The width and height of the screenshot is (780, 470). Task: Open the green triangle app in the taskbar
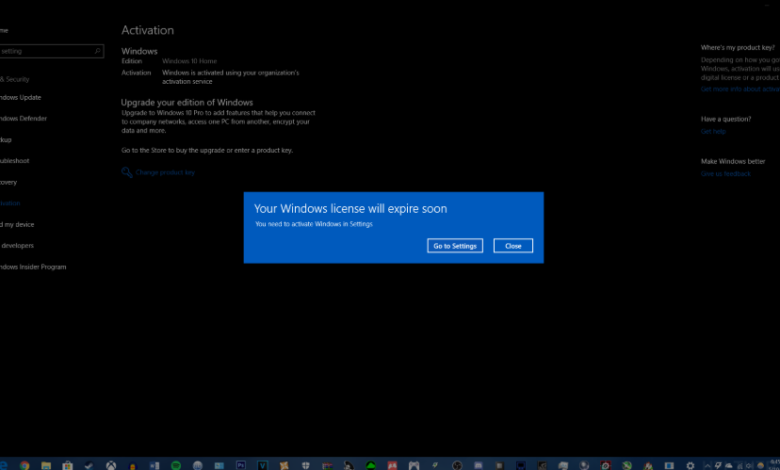(371, 466)
